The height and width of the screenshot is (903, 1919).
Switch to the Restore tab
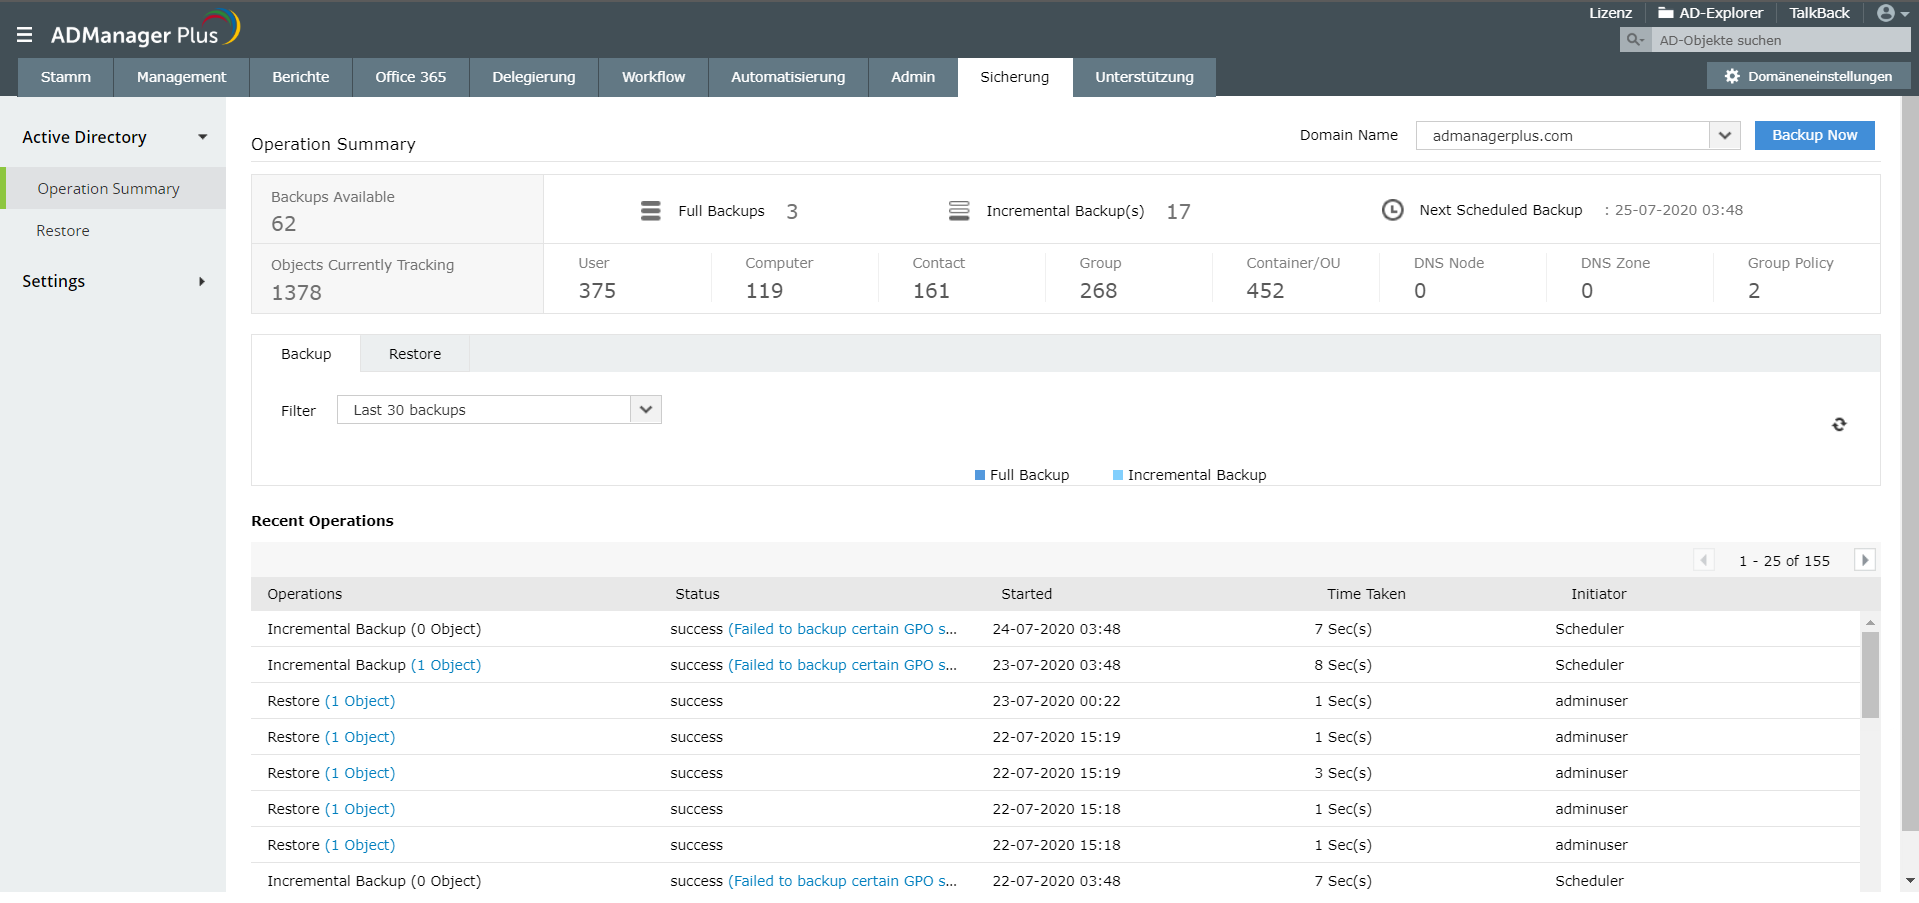(x=413, y=353)
